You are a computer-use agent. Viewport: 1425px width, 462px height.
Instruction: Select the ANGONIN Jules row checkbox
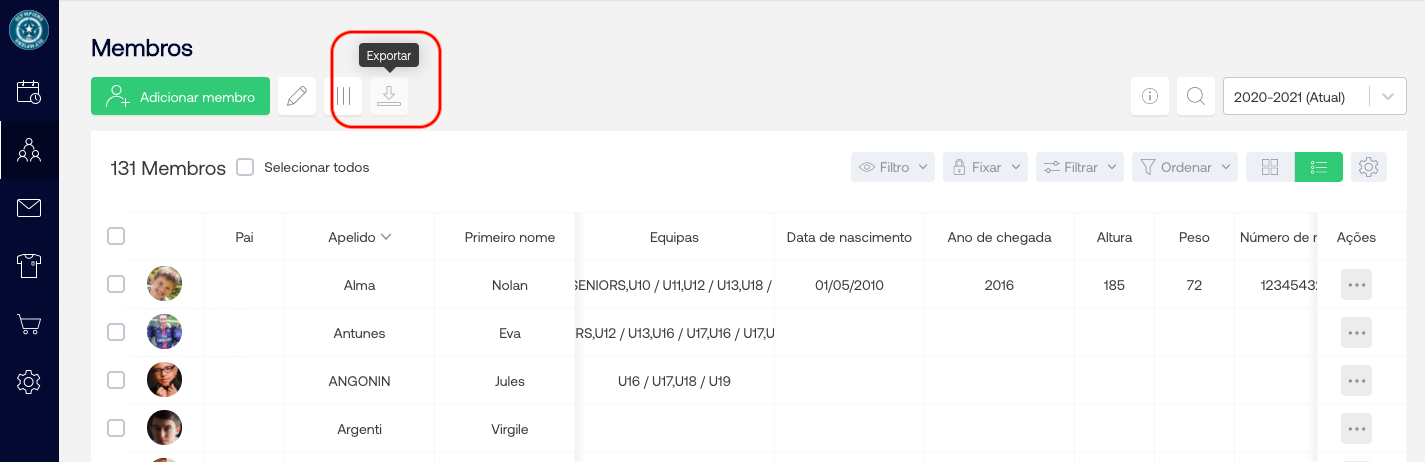[116, 380]
